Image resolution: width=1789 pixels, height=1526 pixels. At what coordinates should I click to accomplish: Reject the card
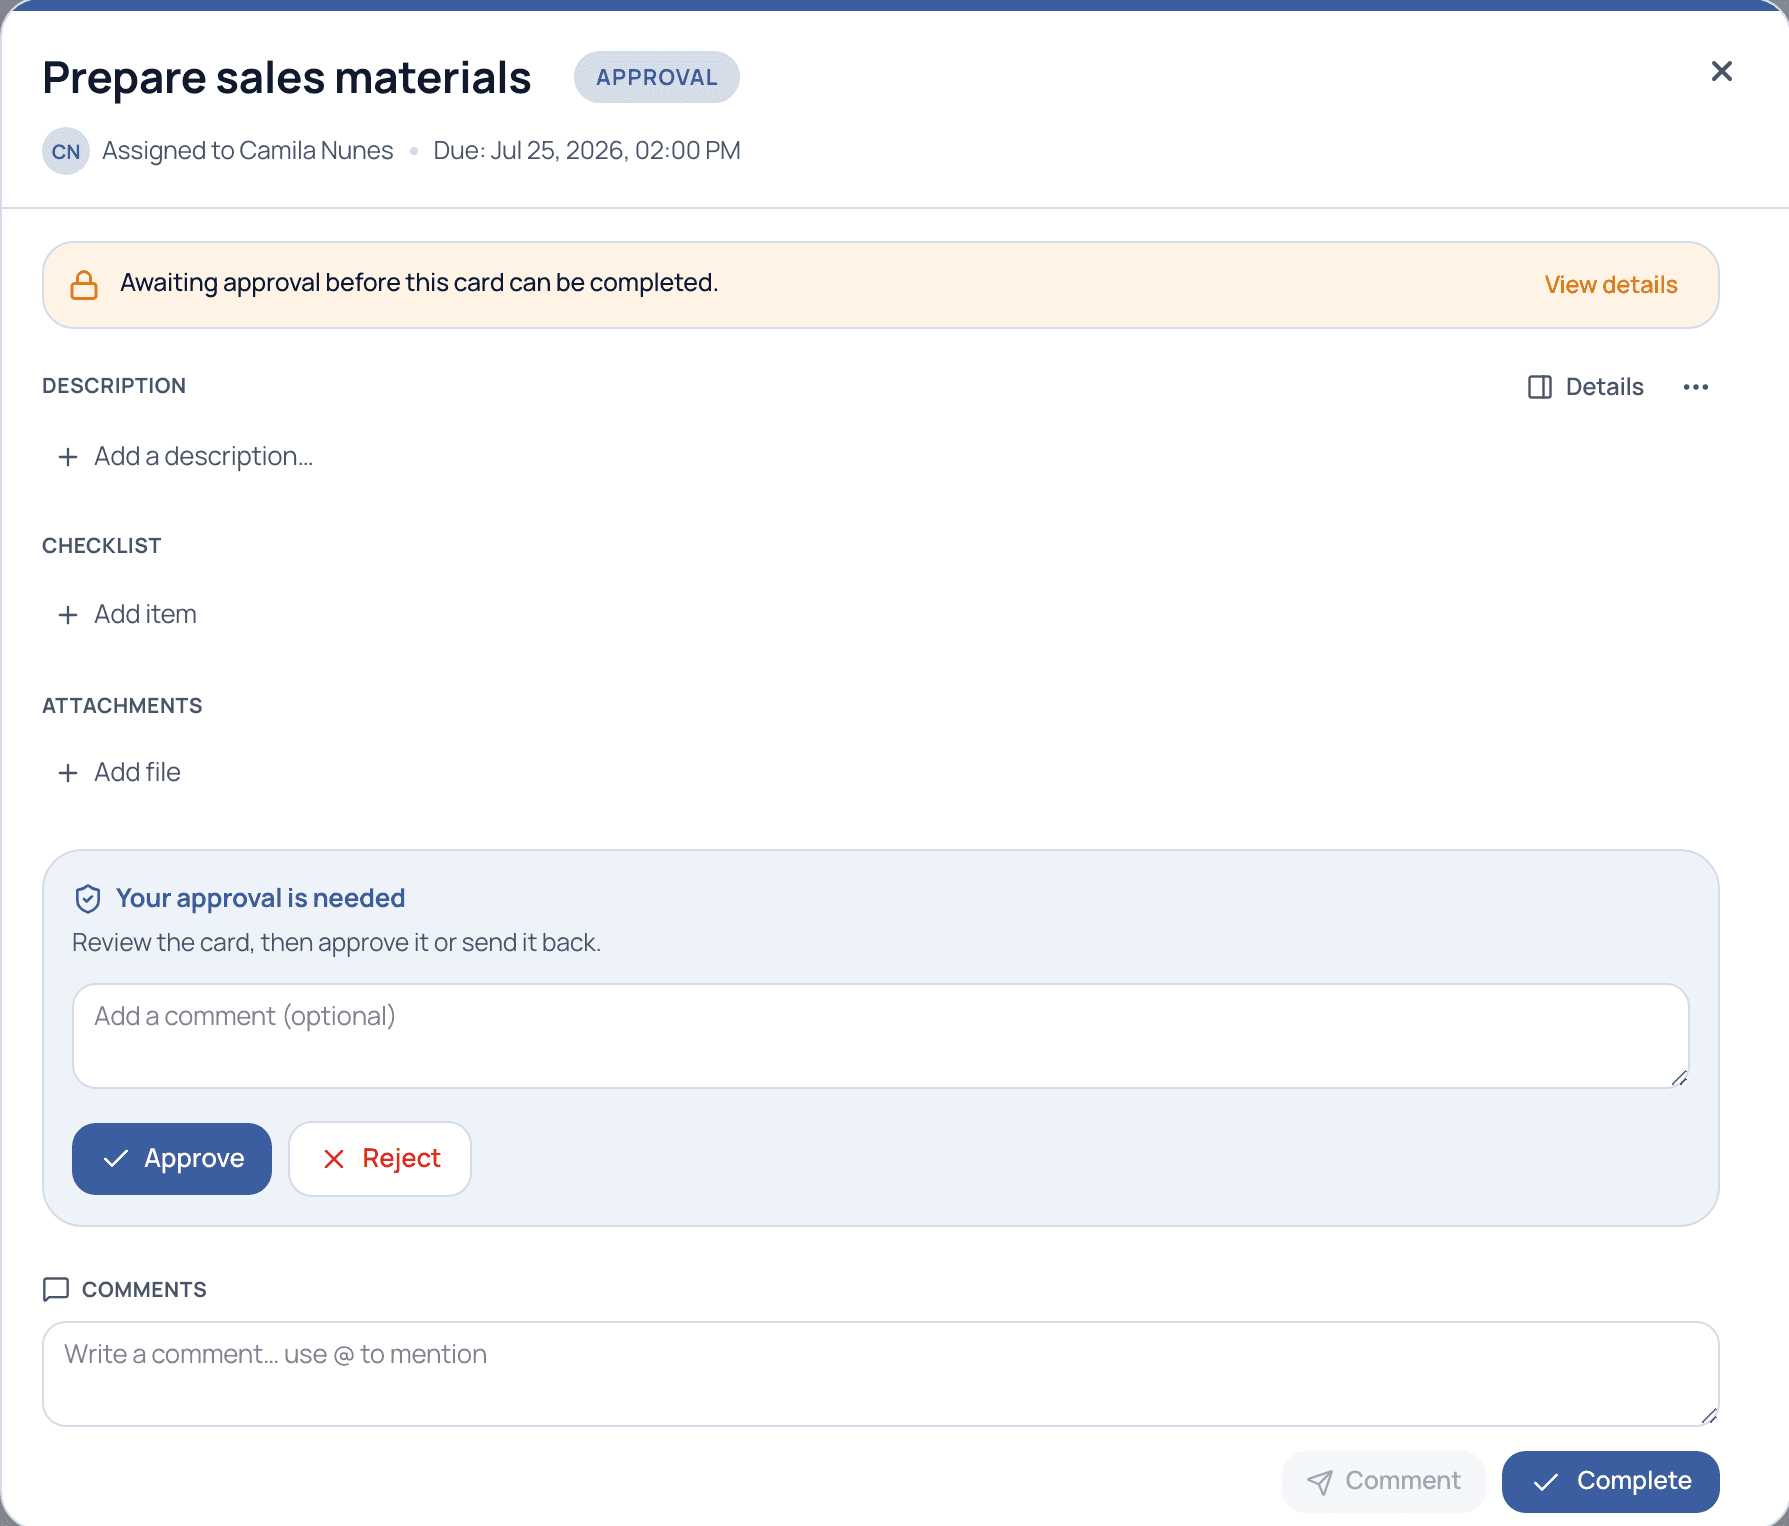380,1159
